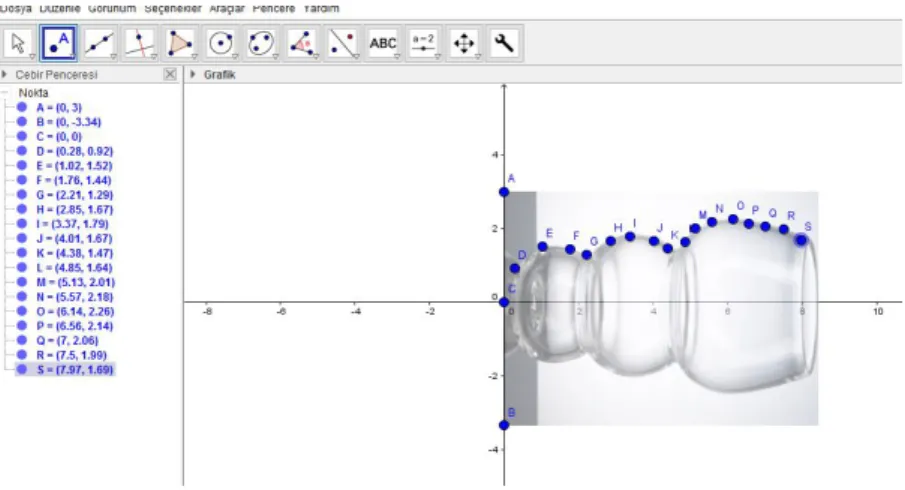Image resolution: width=905 pixels, height=490 pixels.
Task: Click the wrench settings tool
Action: [504, 43]
